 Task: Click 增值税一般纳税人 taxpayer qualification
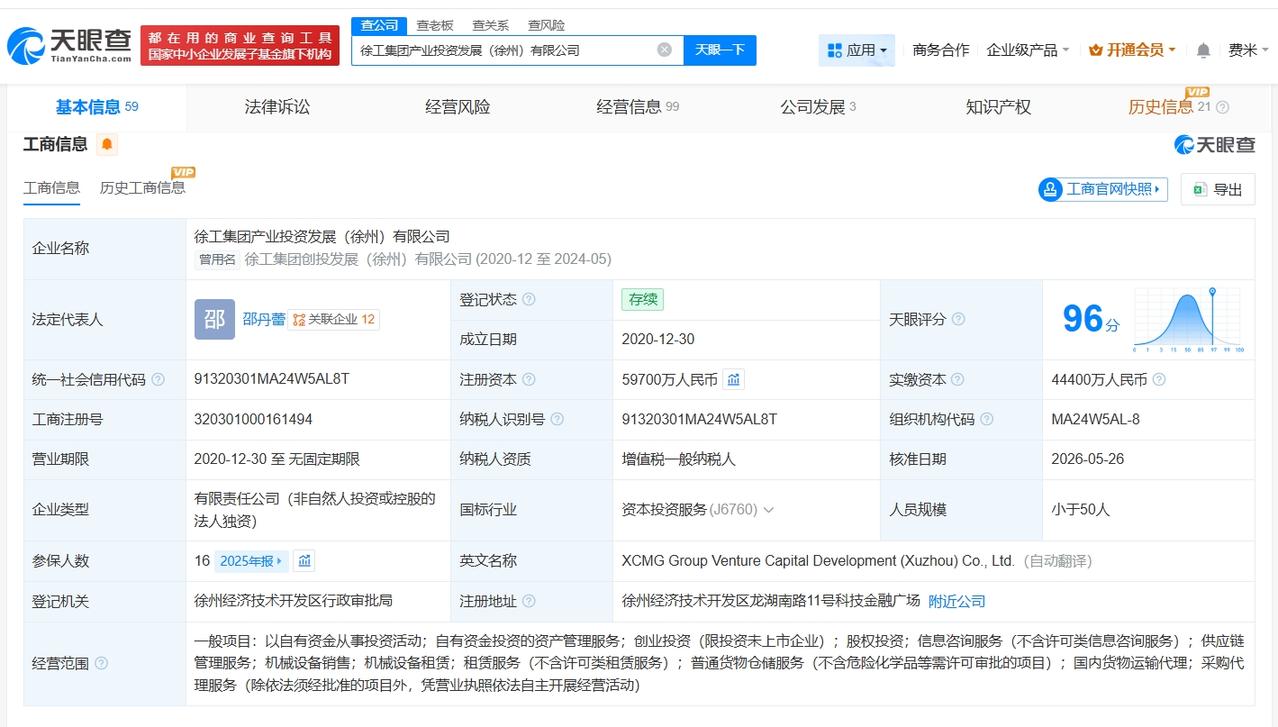[678, 459]
